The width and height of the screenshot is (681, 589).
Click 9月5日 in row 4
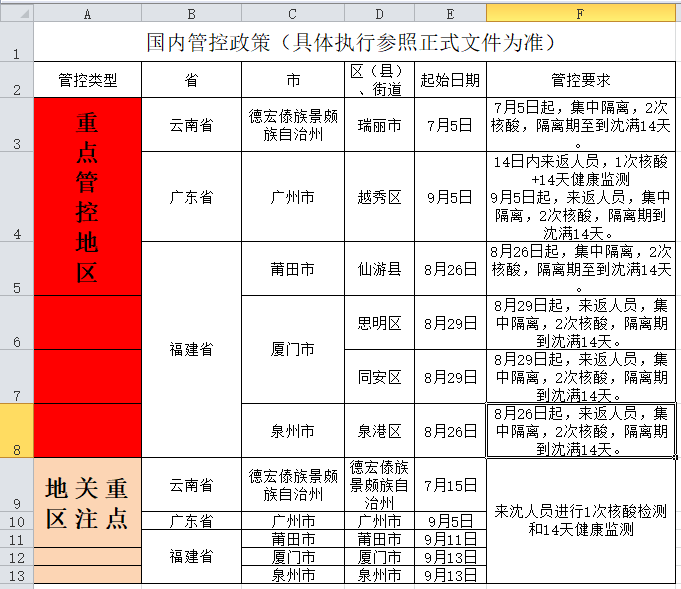coord(450,196)
